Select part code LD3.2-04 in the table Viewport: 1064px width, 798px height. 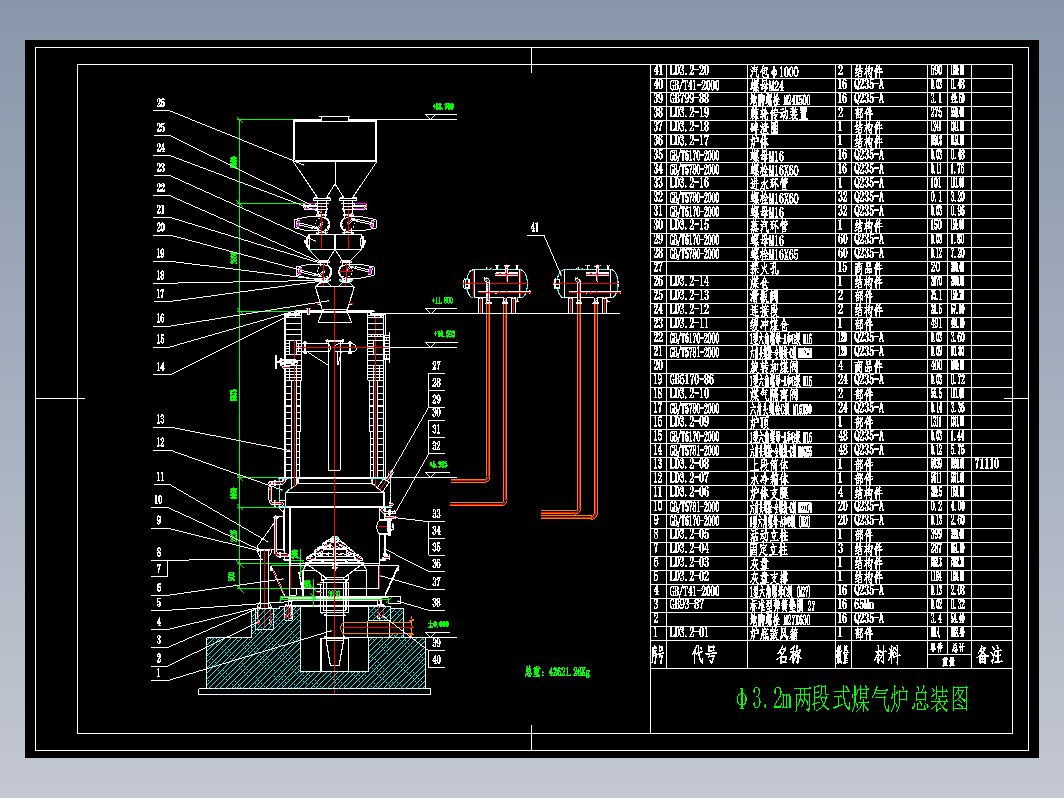[x=689, y=548]
